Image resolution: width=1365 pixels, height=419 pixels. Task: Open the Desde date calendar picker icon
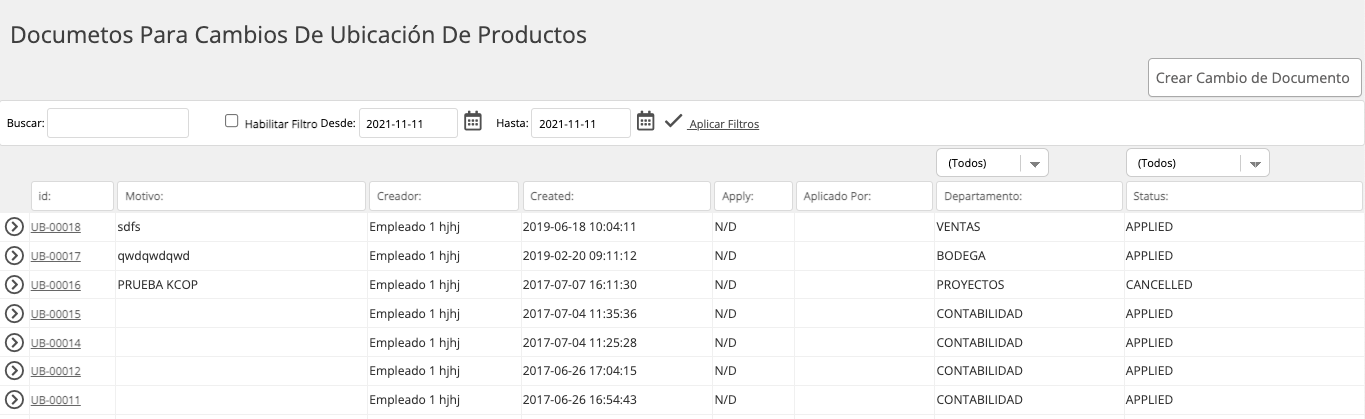point(474,122)
